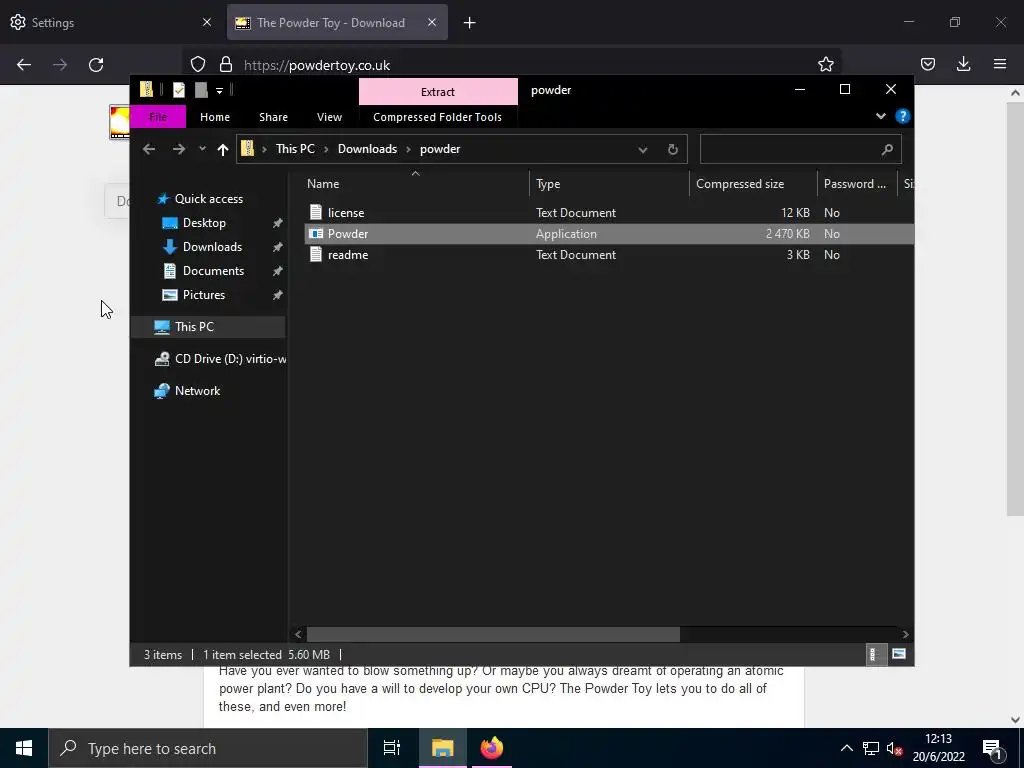Bookmark this page with star icon
The image size is (1024, 768).
(825, 64)
